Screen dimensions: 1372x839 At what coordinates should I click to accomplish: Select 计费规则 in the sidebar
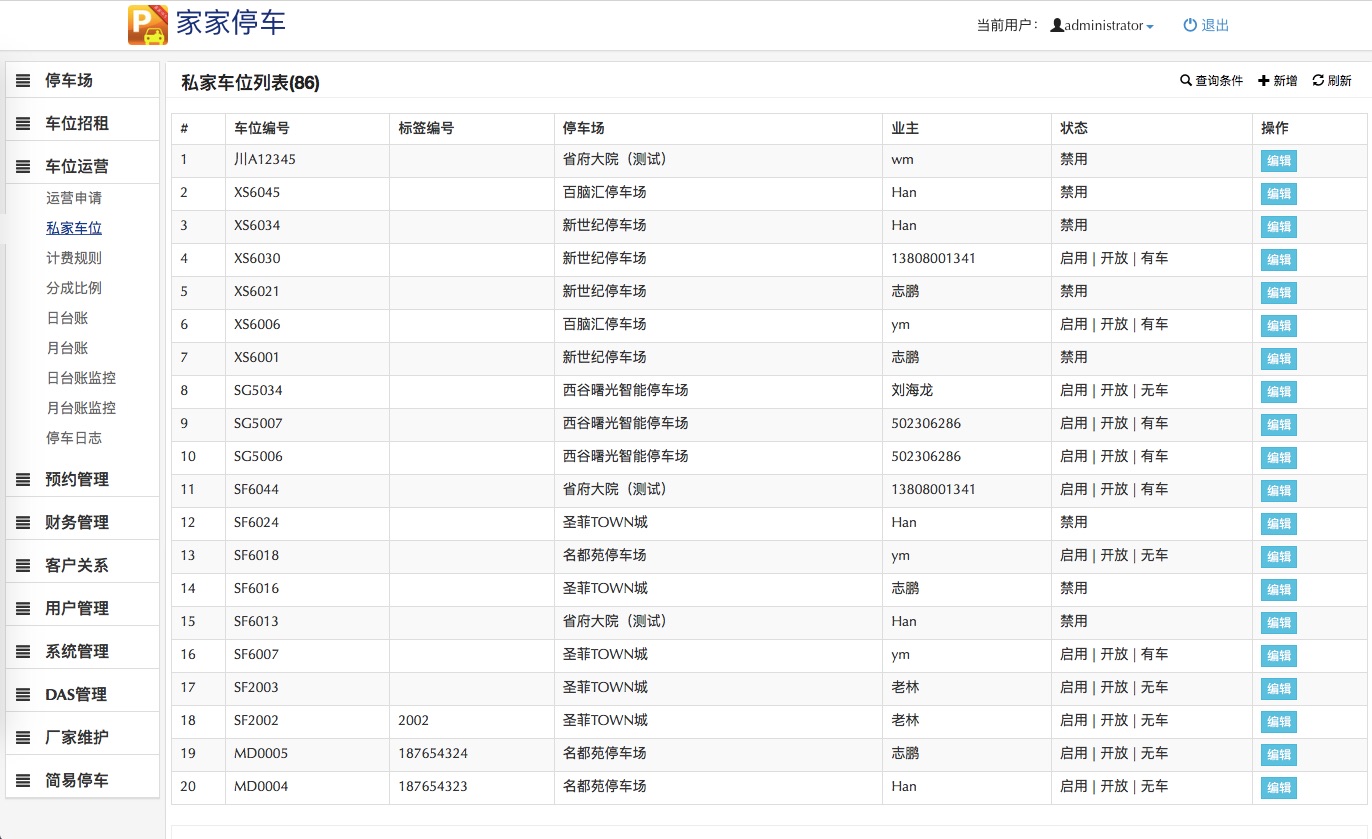[74, 258]
